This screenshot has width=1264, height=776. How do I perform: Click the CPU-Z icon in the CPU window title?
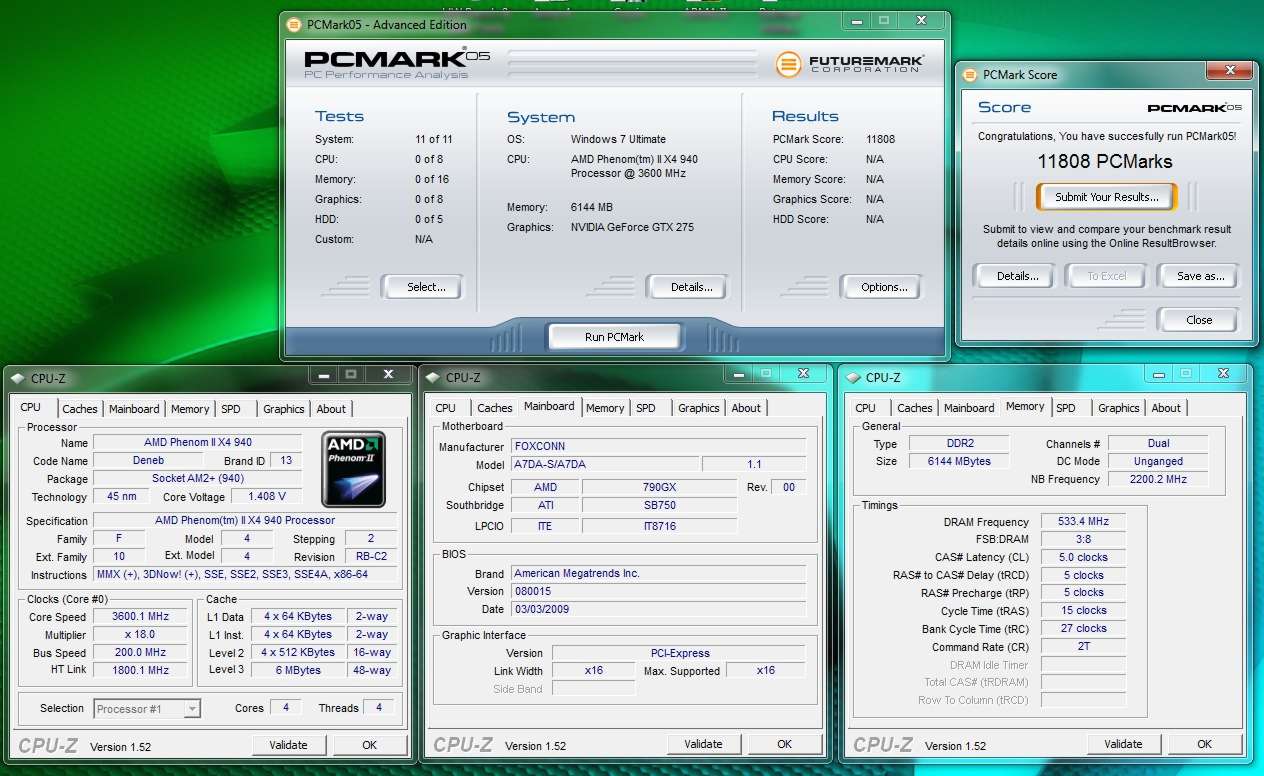click(17, 378)
